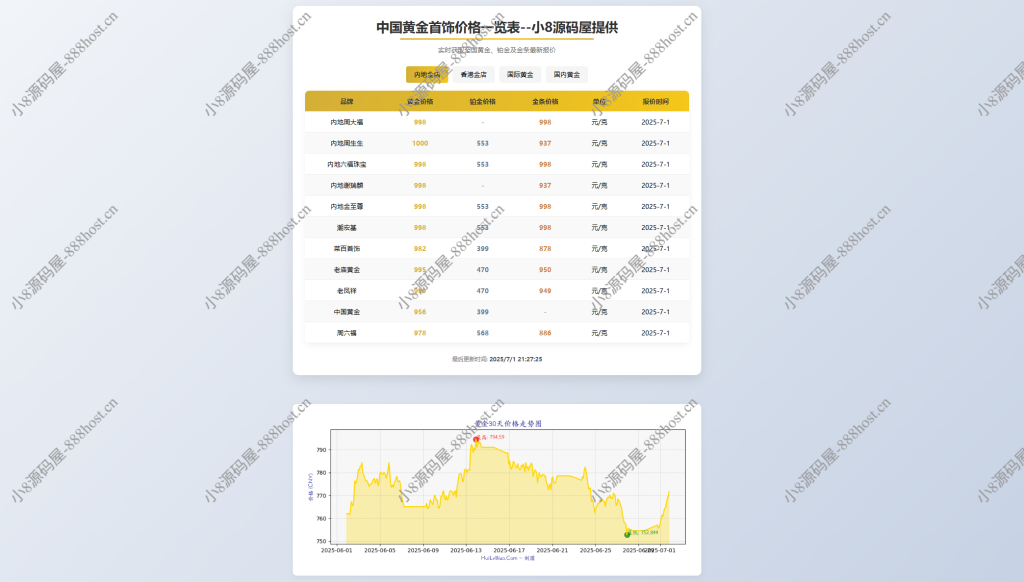Click the 2025-06-13 x-axis label
This screenshot has width=1024, height=582.
[466, 551]
